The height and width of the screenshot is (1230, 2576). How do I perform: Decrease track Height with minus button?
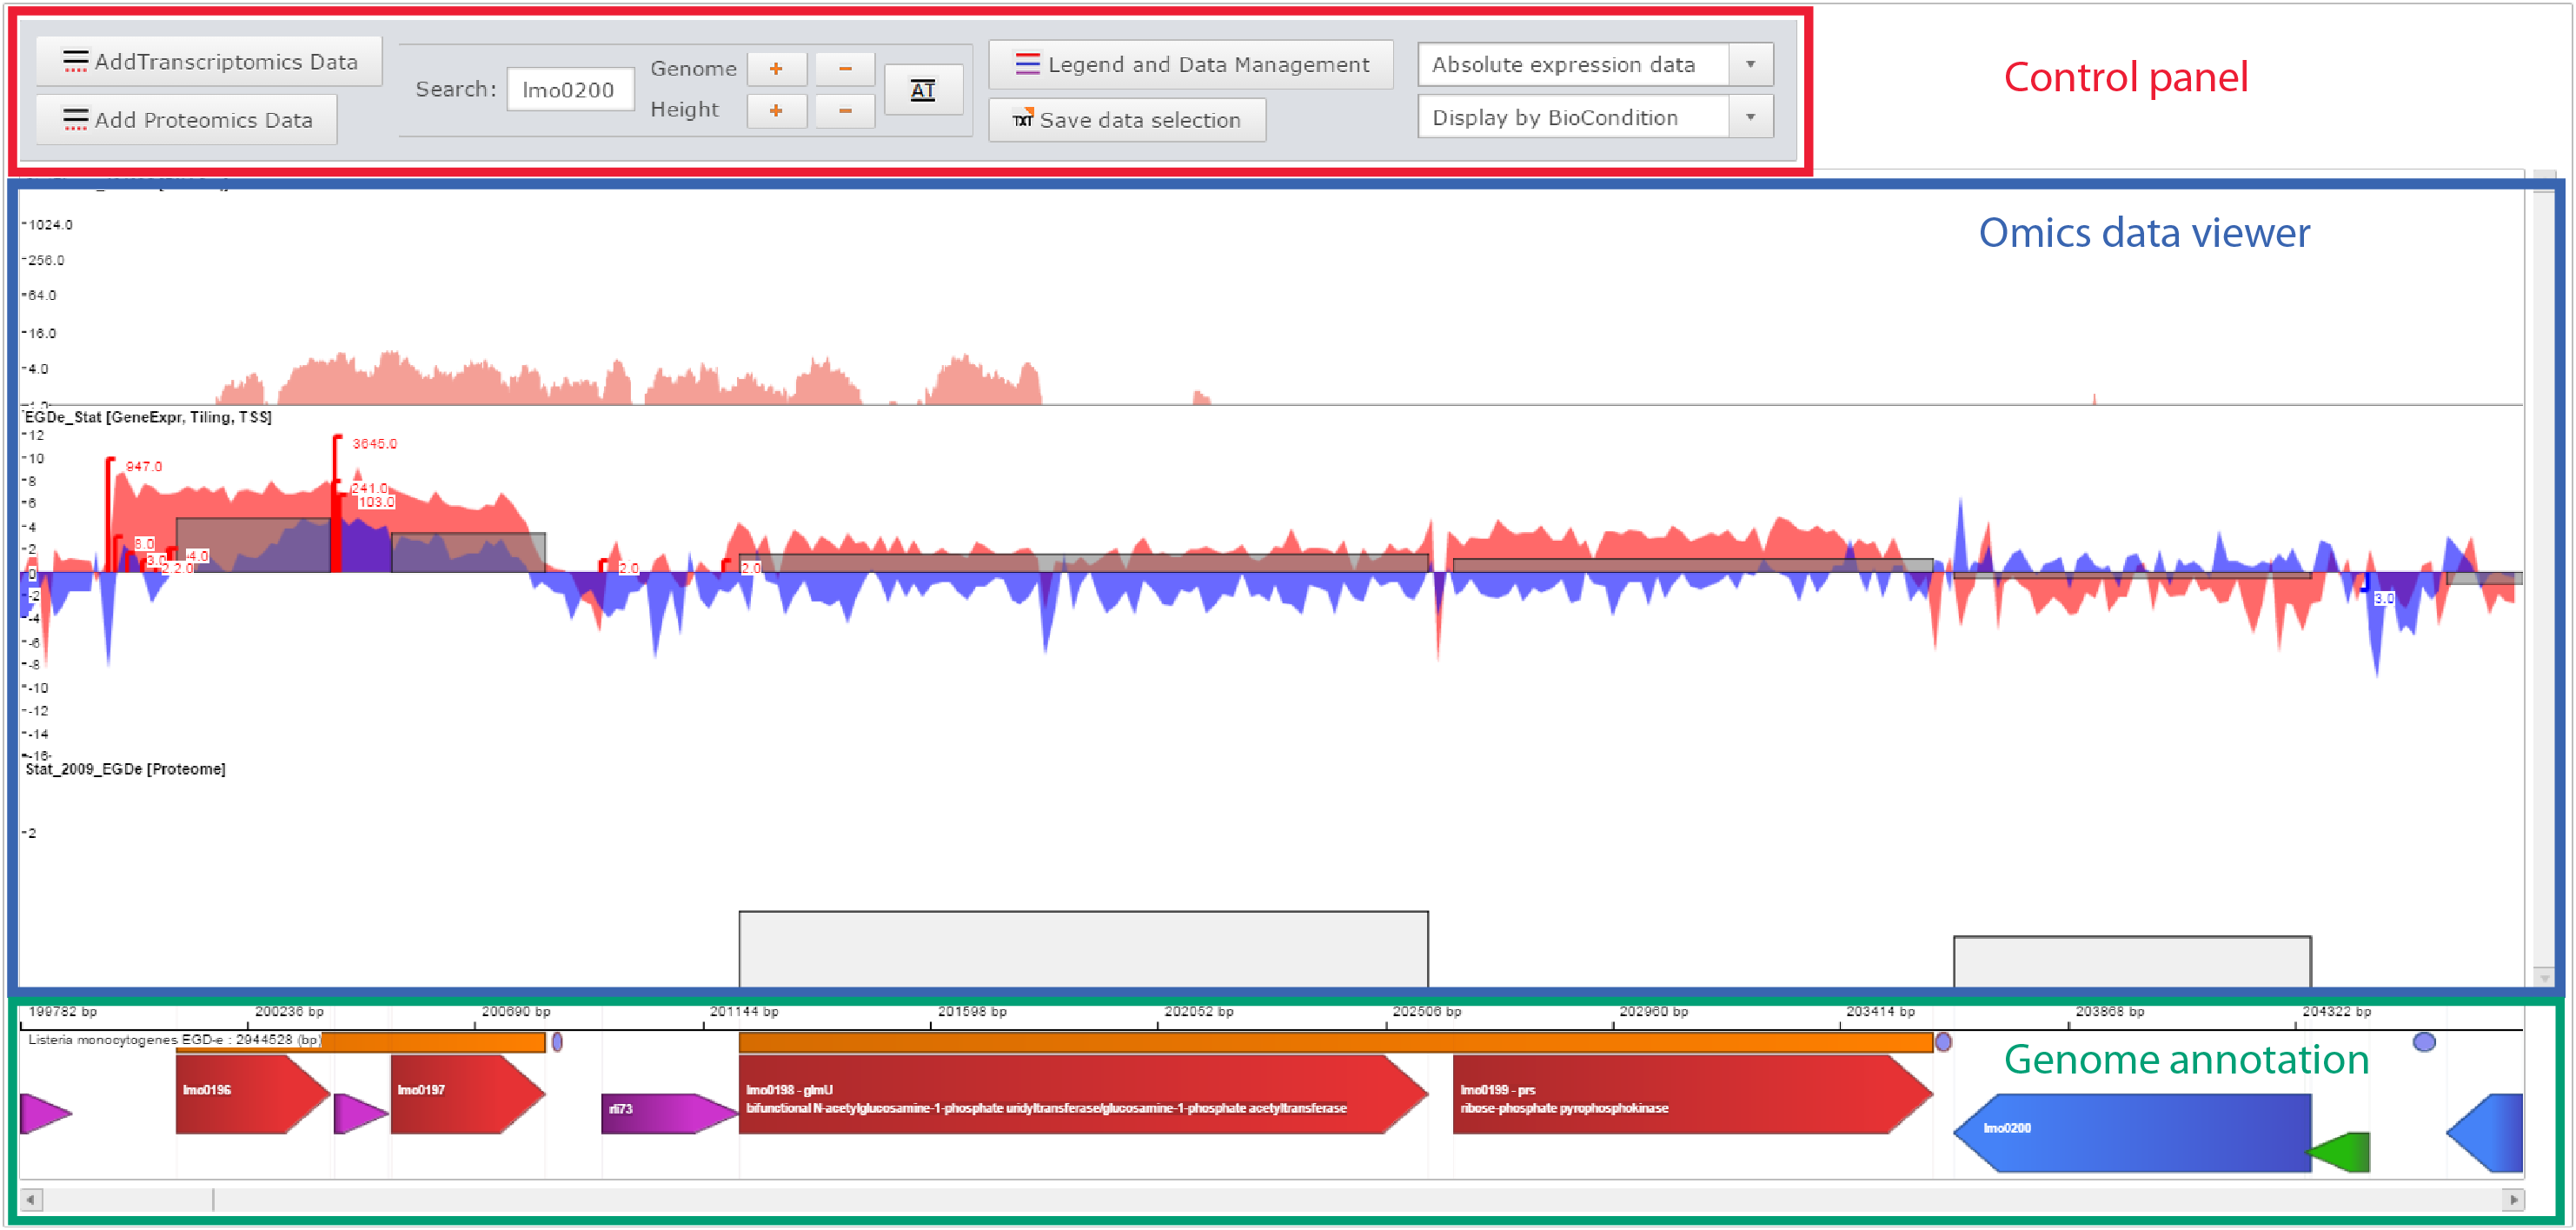click(845, 110)
